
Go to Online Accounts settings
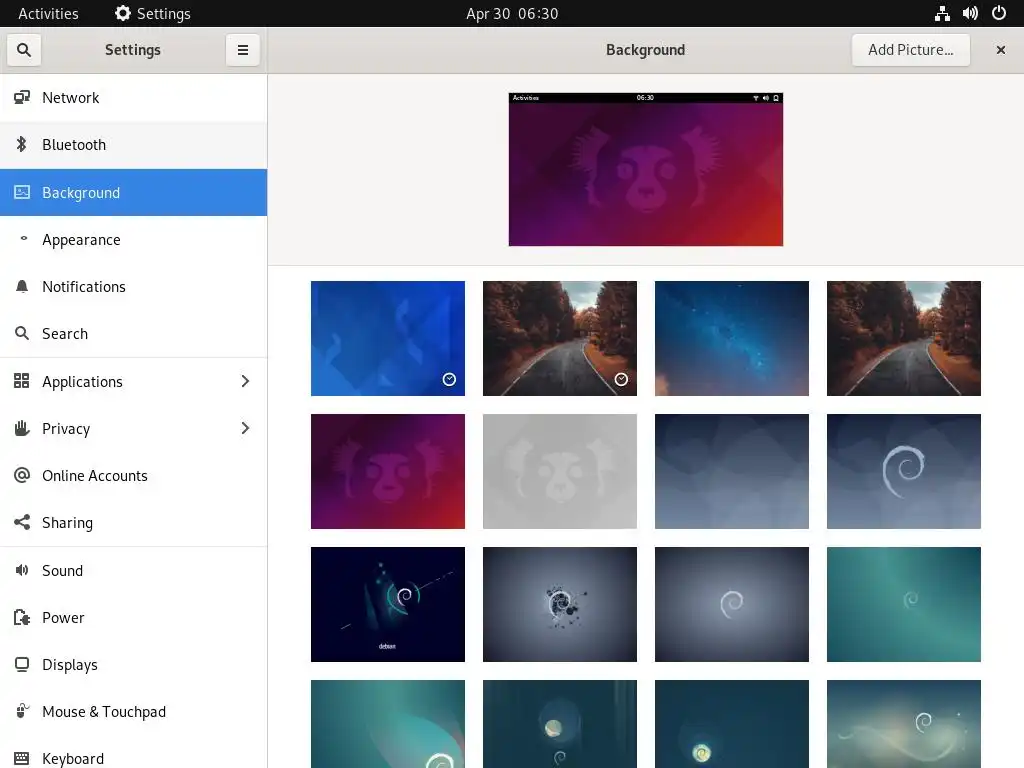click(133, 475)
